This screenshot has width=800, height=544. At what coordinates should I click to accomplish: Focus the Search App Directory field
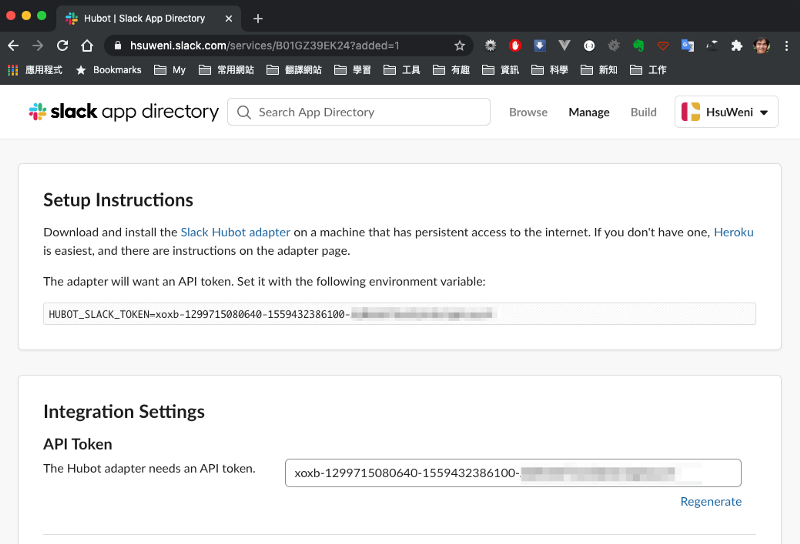click(359, 112)
